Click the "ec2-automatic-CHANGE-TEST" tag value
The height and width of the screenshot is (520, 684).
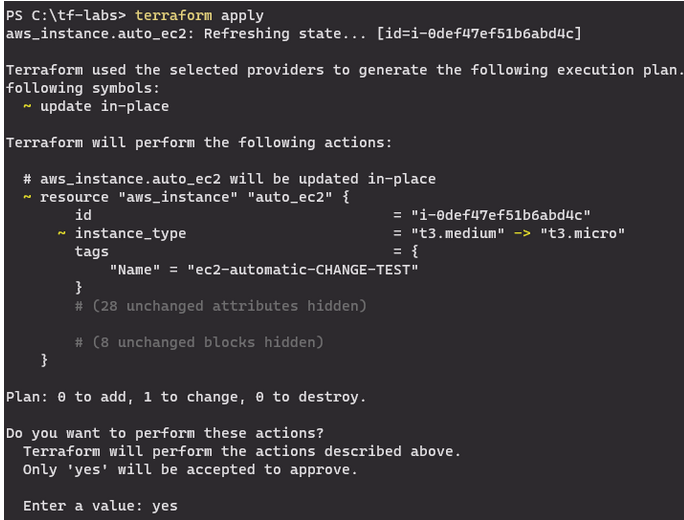[302, 270]
